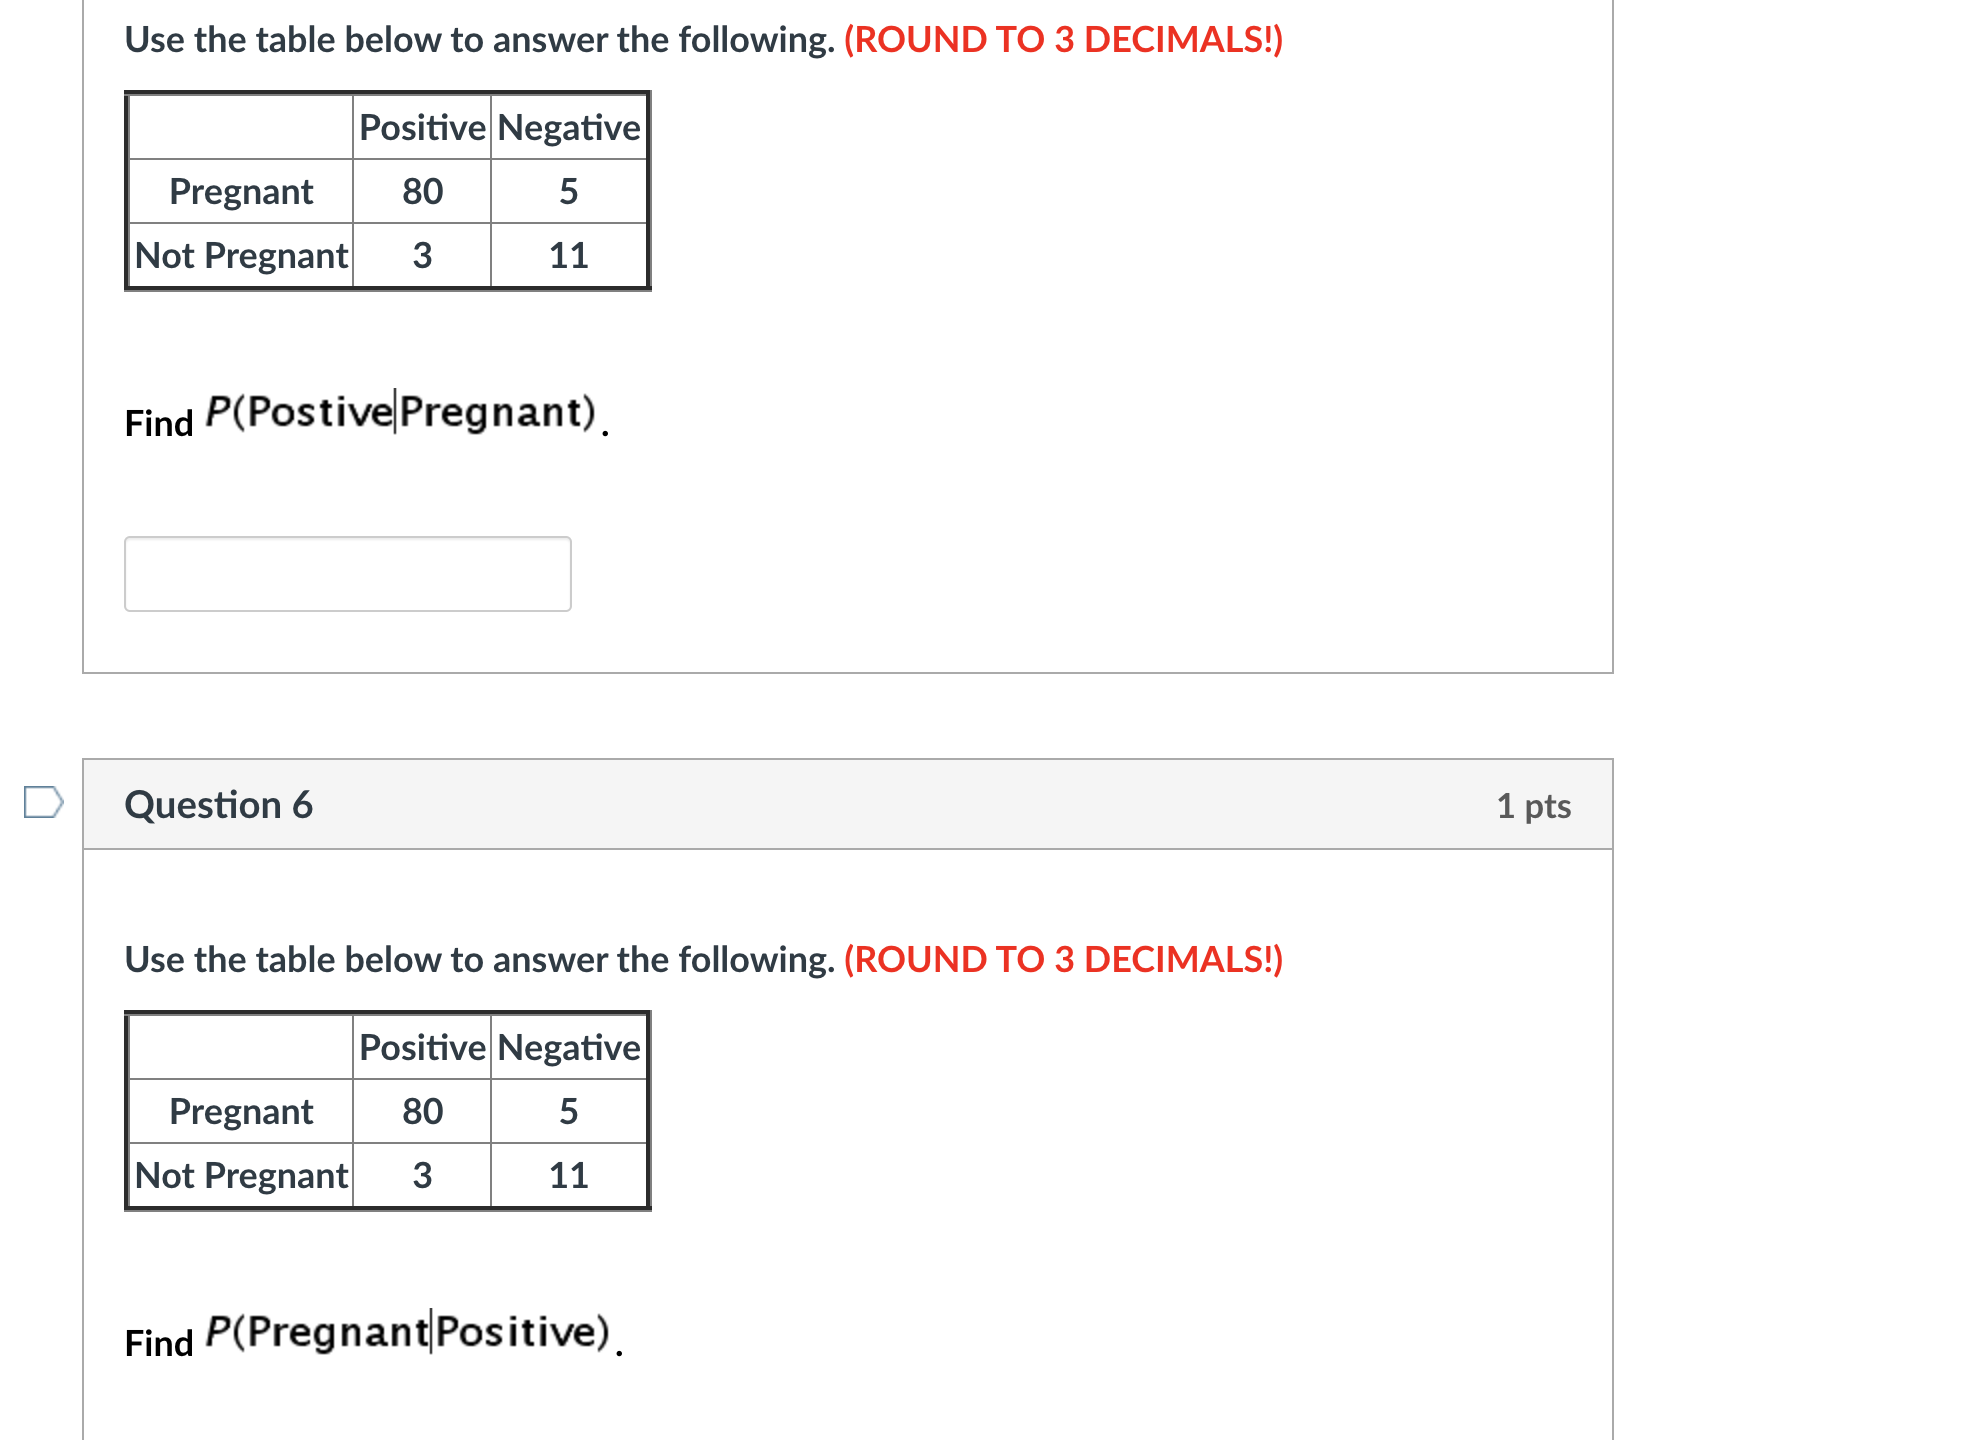Click the first red ROUND TO 3 DECIMALS note
Screen dimensions: 1970x1440
[1063, 39]
